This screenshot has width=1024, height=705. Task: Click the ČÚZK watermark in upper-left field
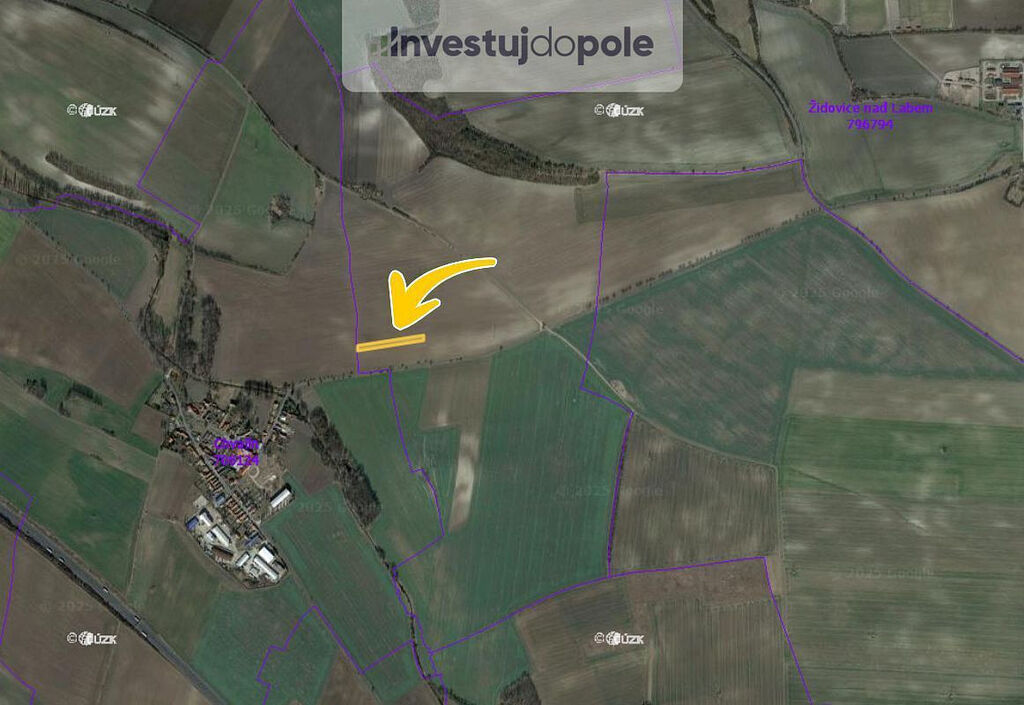91,110
